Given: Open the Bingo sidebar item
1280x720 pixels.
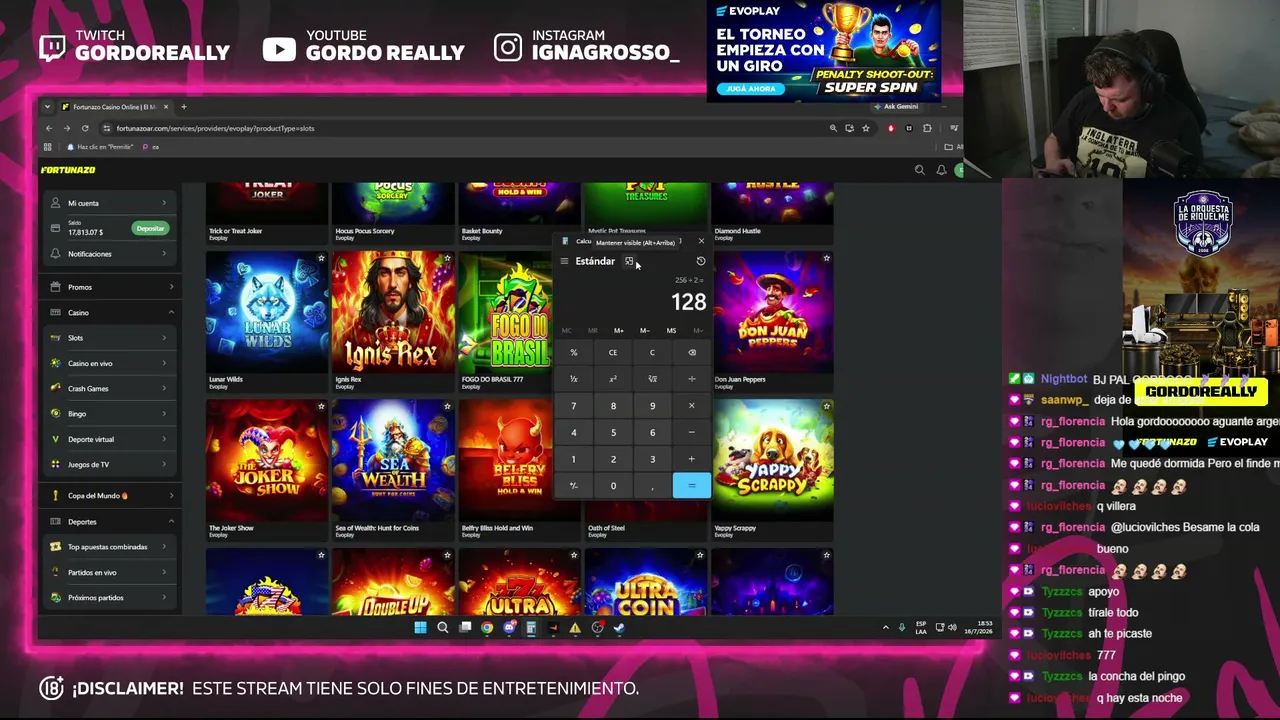Looking at the screenshot, I should 110,414.
